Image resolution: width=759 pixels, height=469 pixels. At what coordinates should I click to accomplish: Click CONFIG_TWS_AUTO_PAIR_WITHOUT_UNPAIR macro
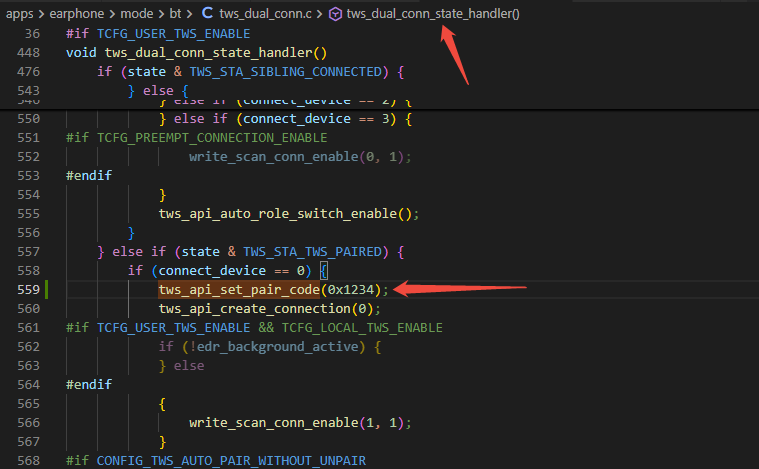pos(231,461)
